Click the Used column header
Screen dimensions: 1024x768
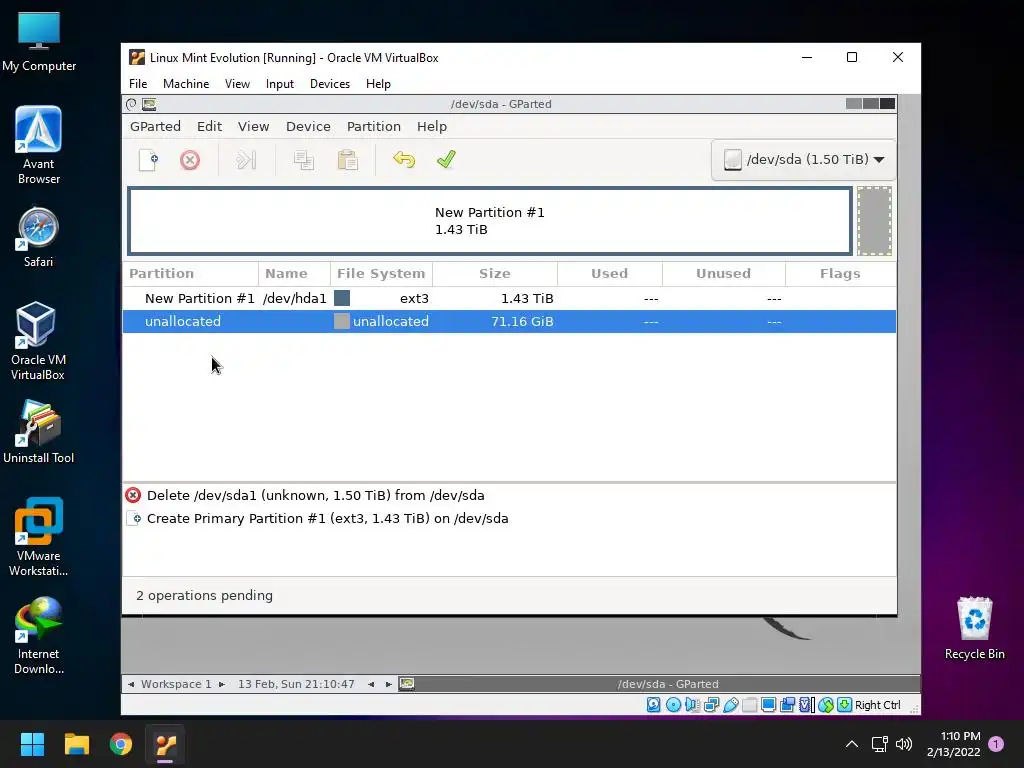click(x=609, y=274)
